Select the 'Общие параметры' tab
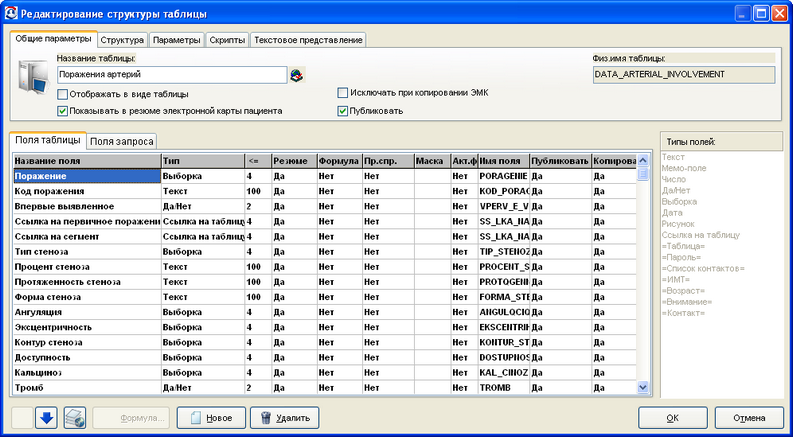 click(x=53, y=39)
